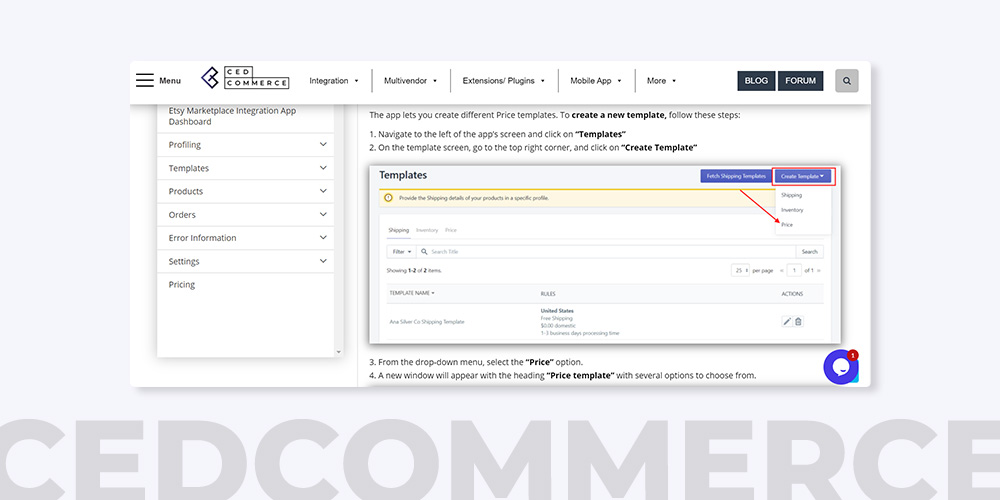Go to the next page arrow

tap(819, 270)
